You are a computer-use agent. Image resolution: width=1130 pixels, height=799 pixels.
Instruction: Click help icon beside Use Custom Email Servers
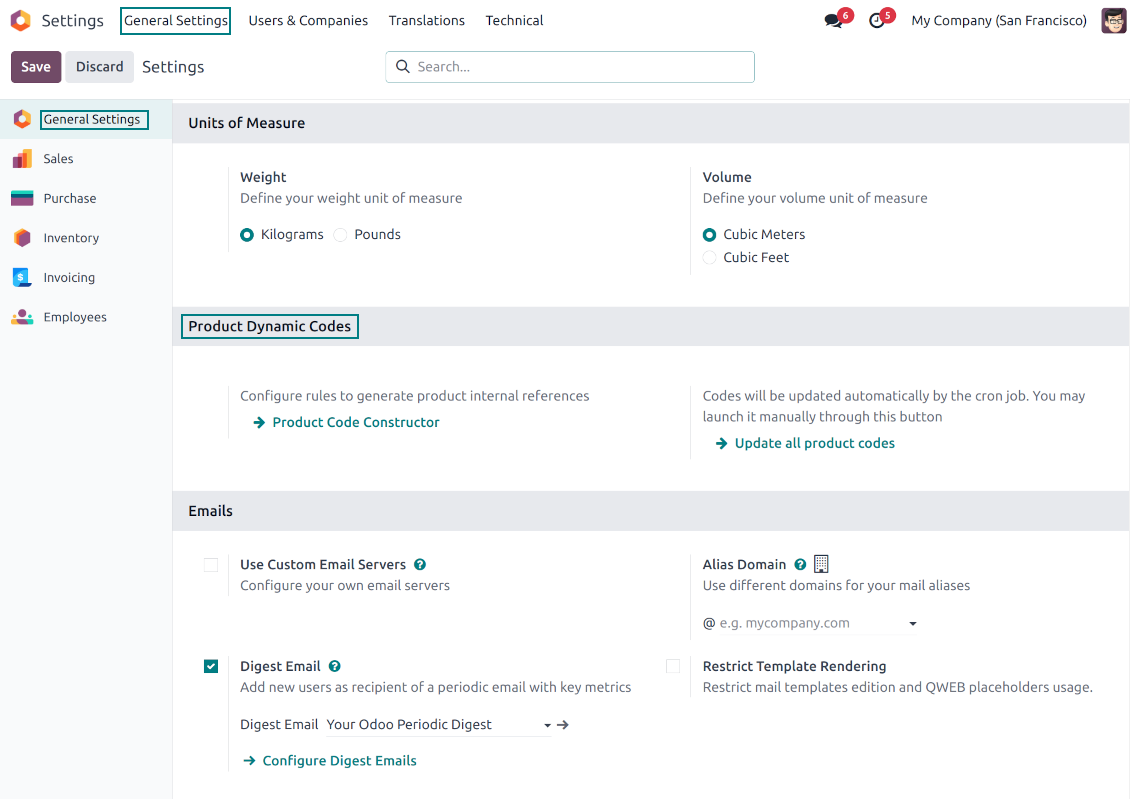click(420, 564)
